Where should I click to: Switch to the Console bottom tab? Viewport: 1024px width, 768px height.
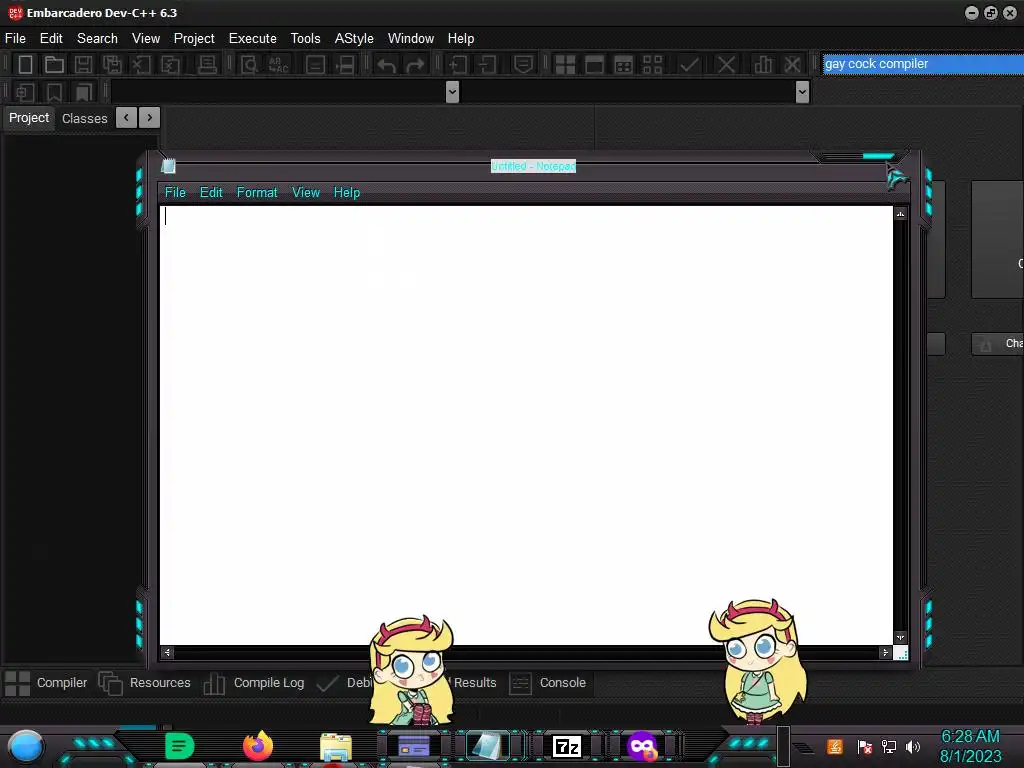click(x=548, y=683)
